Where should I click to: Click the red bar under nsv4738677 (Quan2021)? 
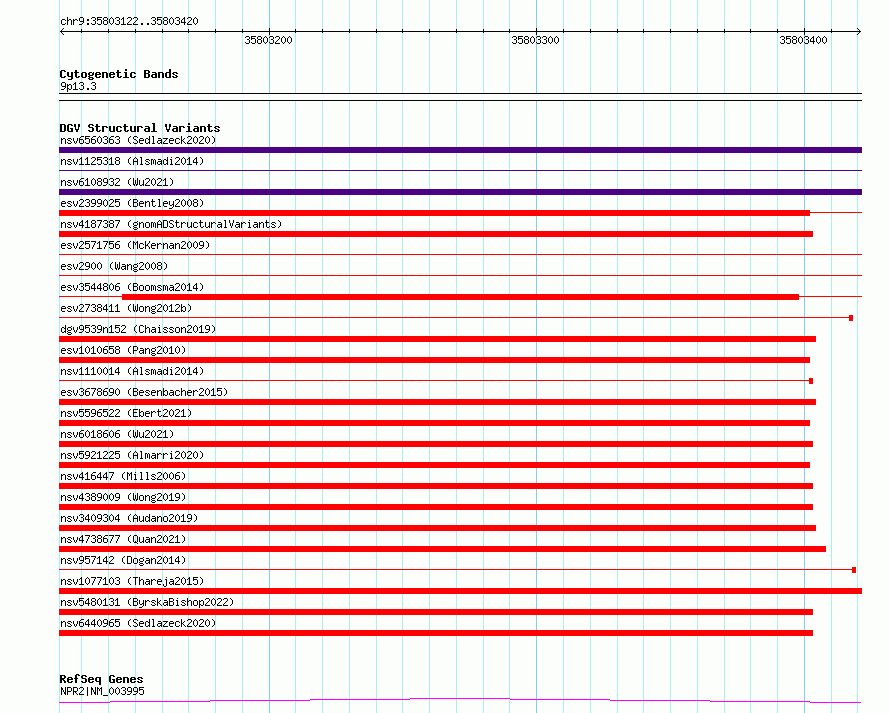[x=442, y=549]
